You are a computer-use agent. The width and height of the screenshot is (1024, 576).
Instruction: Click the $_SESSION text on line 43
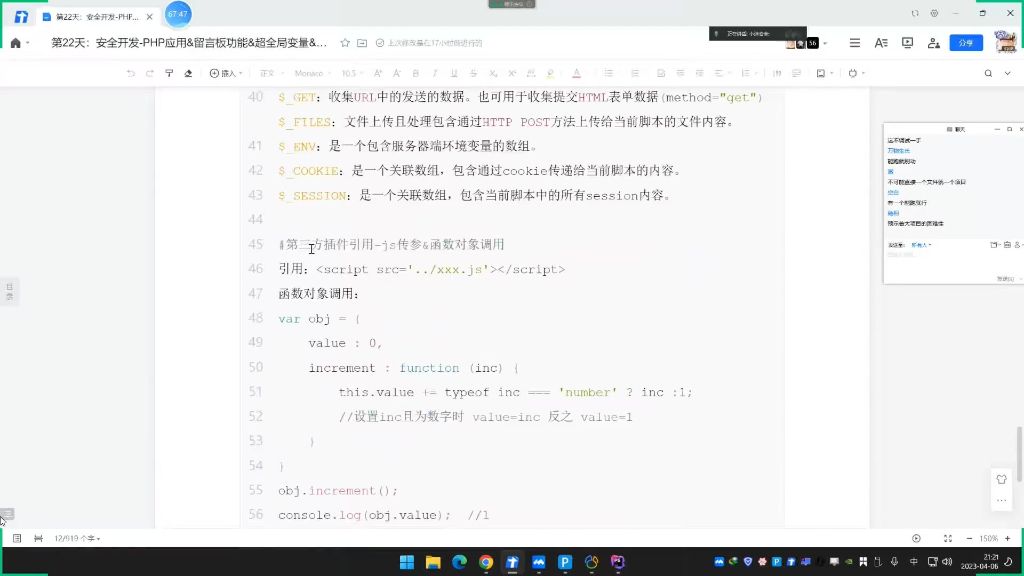(312, 195)
